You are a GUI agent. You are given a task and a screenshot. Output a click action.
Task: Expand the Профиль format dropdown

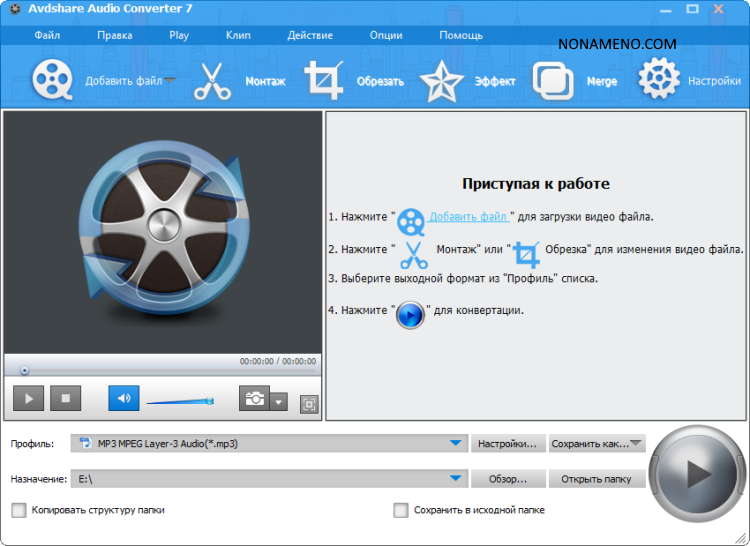(x=457, y=443)
